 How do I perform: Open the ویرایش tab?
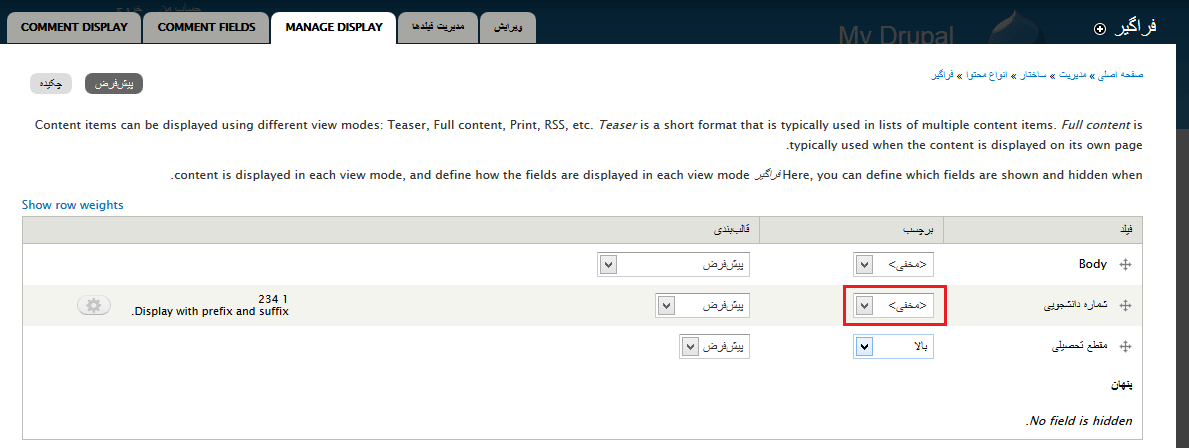(x=508, y=27)
